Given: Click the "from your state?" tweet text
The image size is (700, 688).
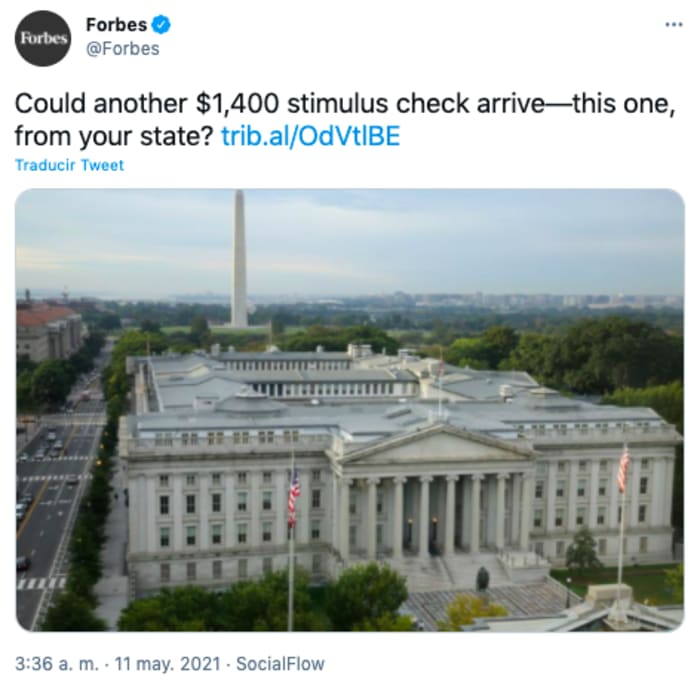Looking at the screenshot, I should pos(115,136).
